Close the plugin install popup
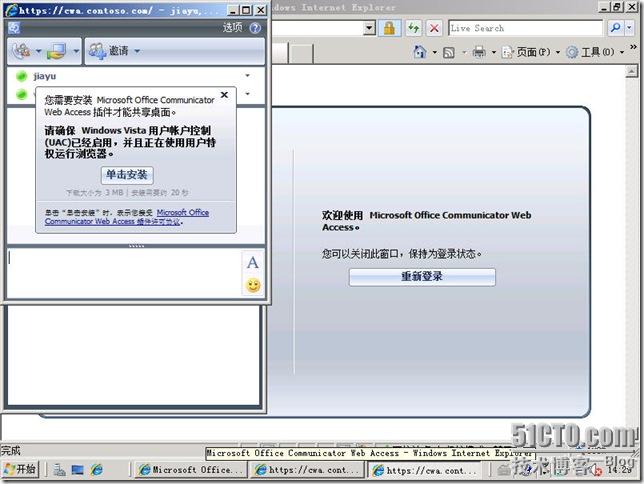The width and height of the screenshot is (644, 484). [x=224, y=95]
